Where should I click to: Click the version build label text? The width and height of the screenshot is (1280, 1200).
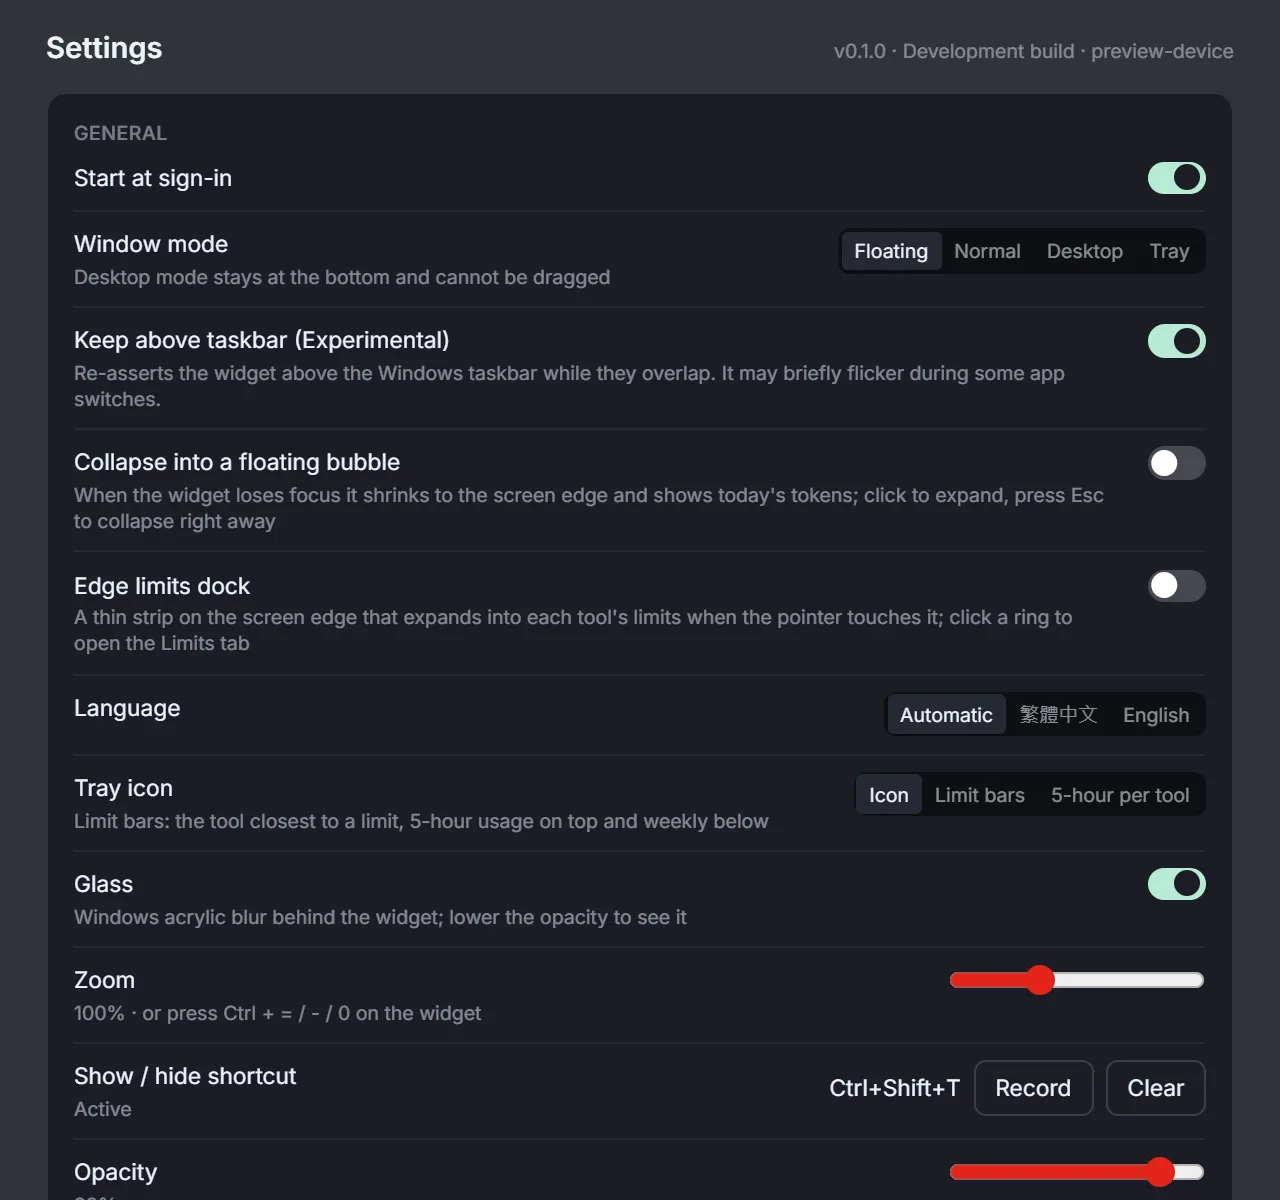pyautogui.click(x=1034, y=51)
